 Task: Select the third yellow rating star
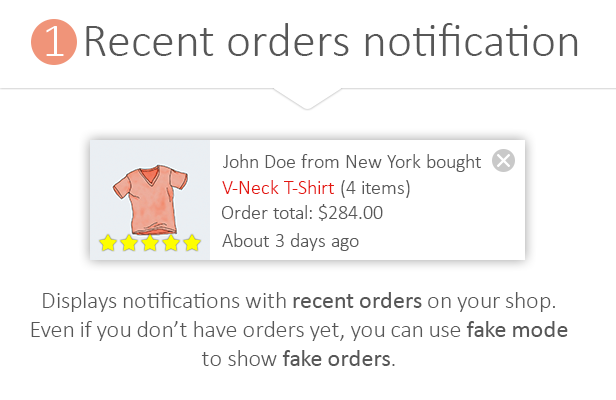[x=150, y=243]
